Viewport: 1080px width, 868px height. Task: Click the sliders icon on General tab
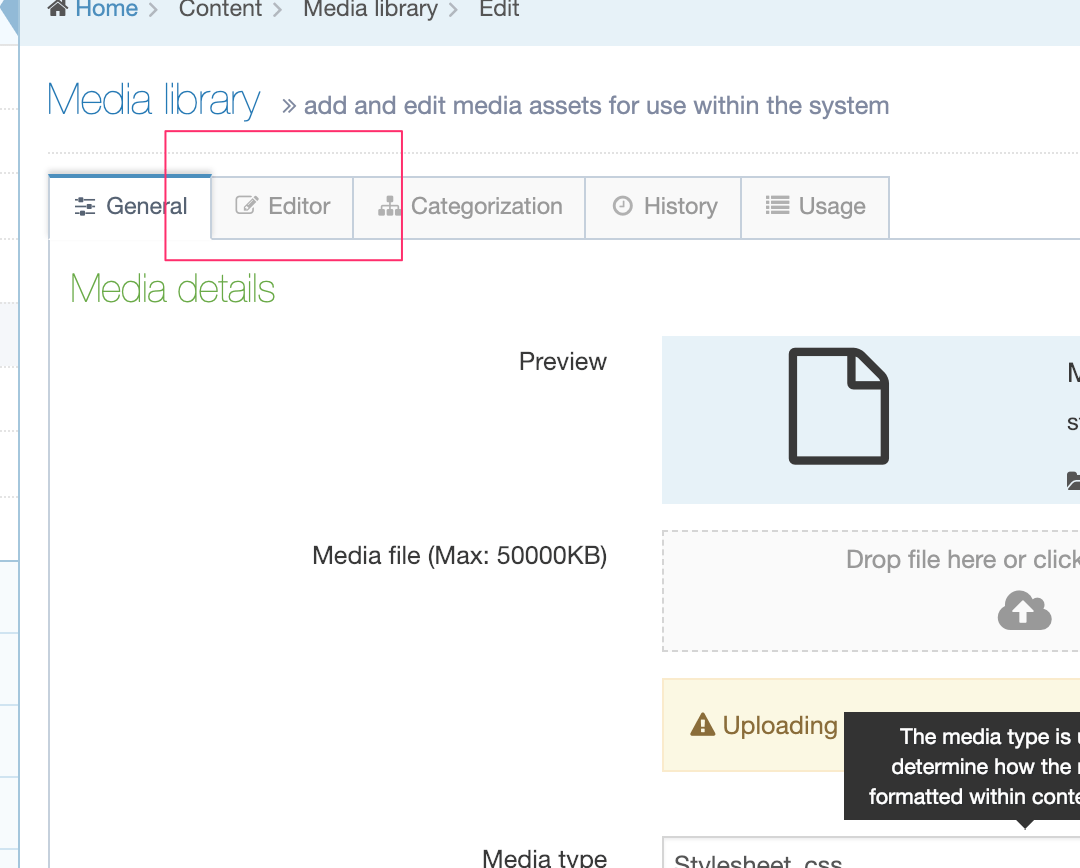tap(86, 207)
